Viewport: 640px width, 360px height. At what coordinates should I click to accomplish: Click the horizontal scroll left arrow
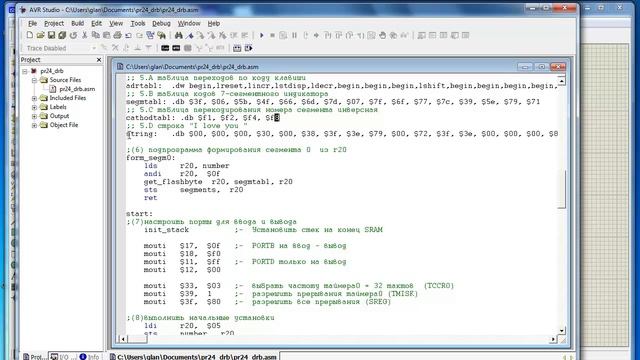(x=122, y=339)
